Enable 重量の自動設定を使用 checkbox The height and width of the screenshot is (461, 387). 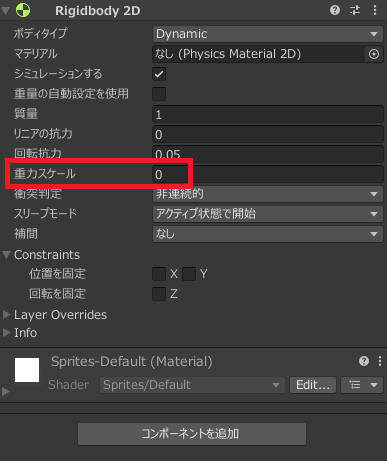pyautogui.click(x=159, y=94)
